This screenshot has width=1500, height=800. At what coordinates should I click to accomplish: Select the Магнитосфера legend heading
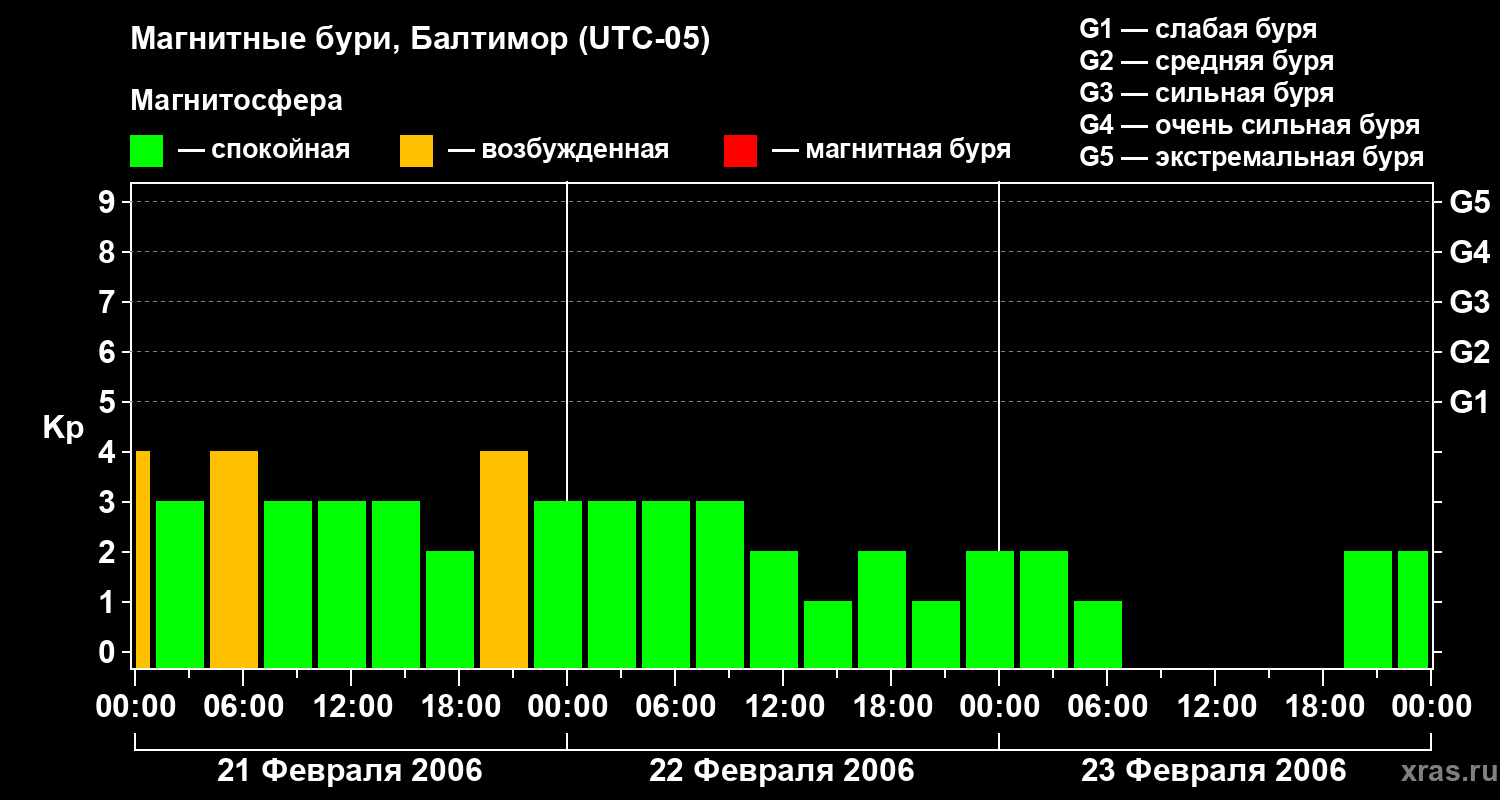click(236, 101)
